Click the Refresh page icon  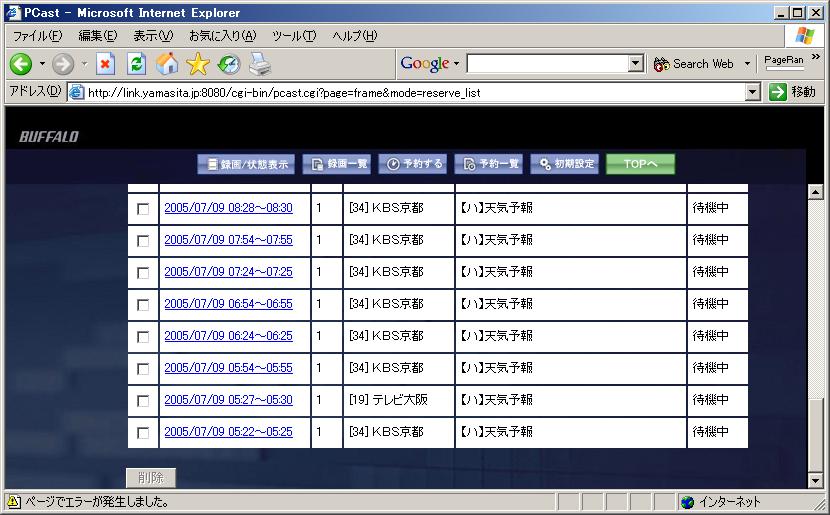point(137,64)
